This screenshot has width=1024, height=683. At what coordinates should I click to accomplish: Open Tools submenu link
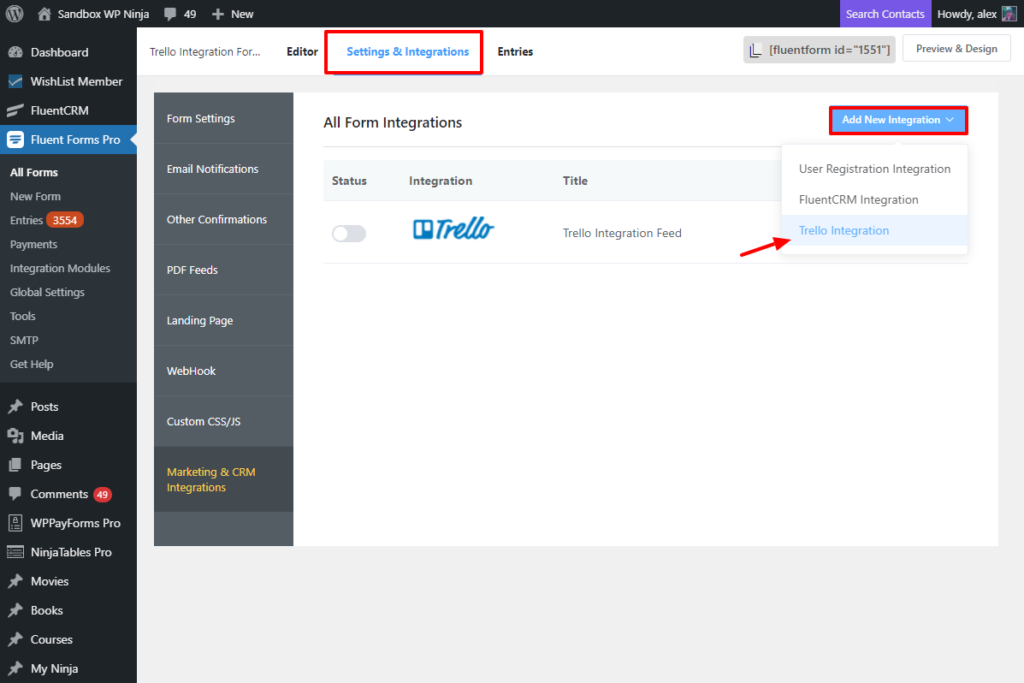(22, 316)
